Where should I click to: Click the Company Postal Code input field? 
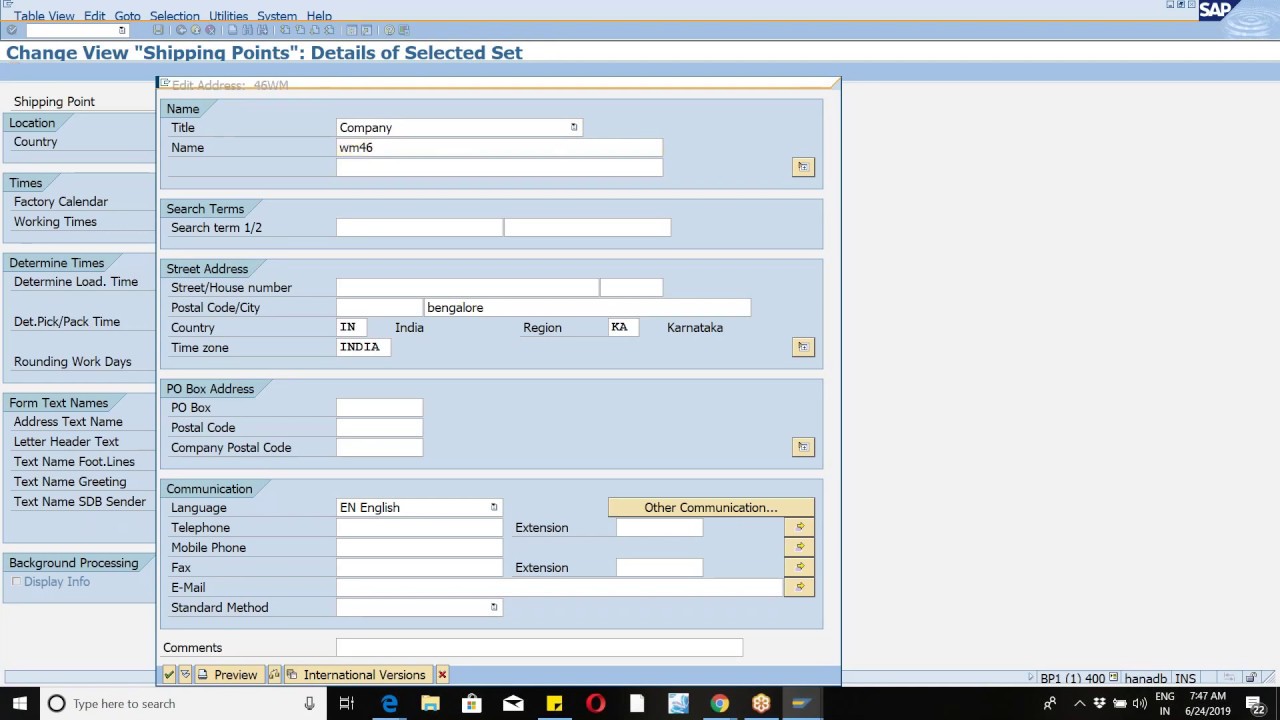[x=379, y=447]
